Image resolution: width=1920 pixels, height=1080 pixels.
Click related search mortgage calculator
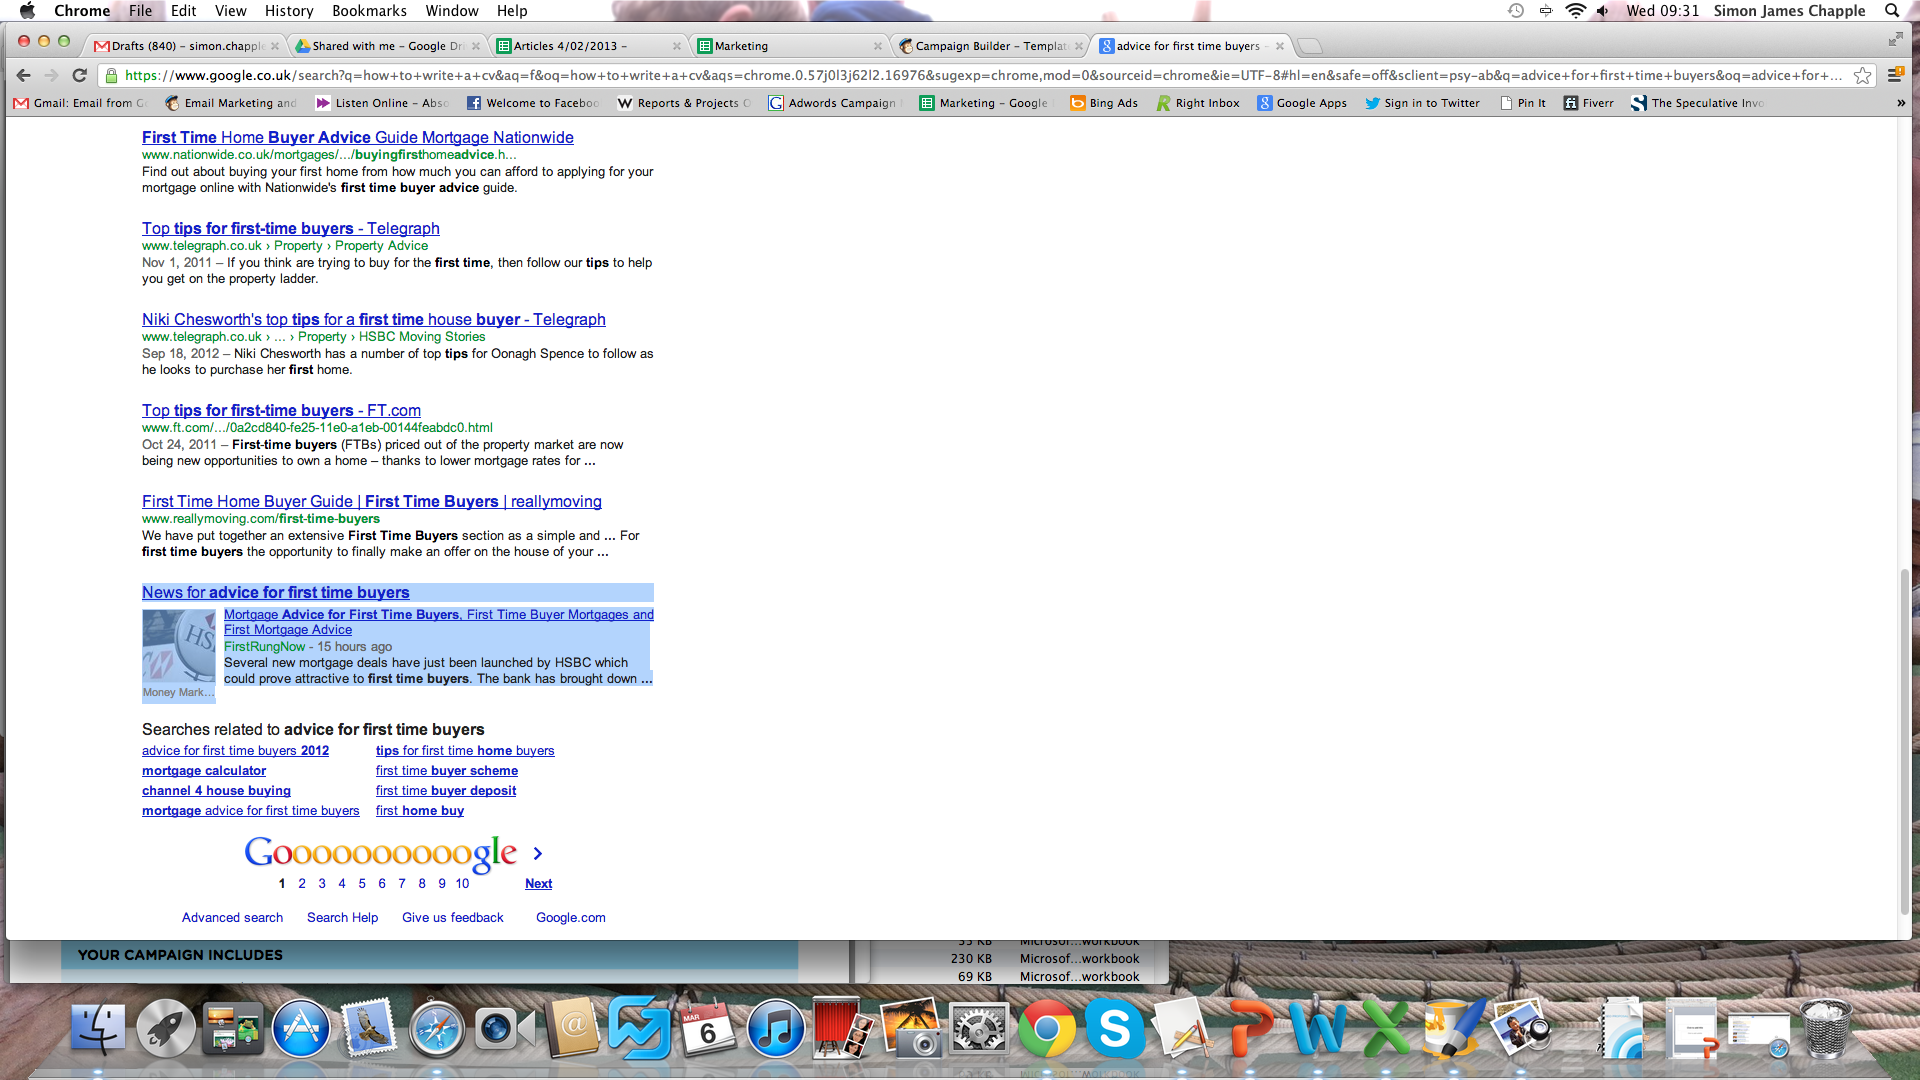click(204, 770)
